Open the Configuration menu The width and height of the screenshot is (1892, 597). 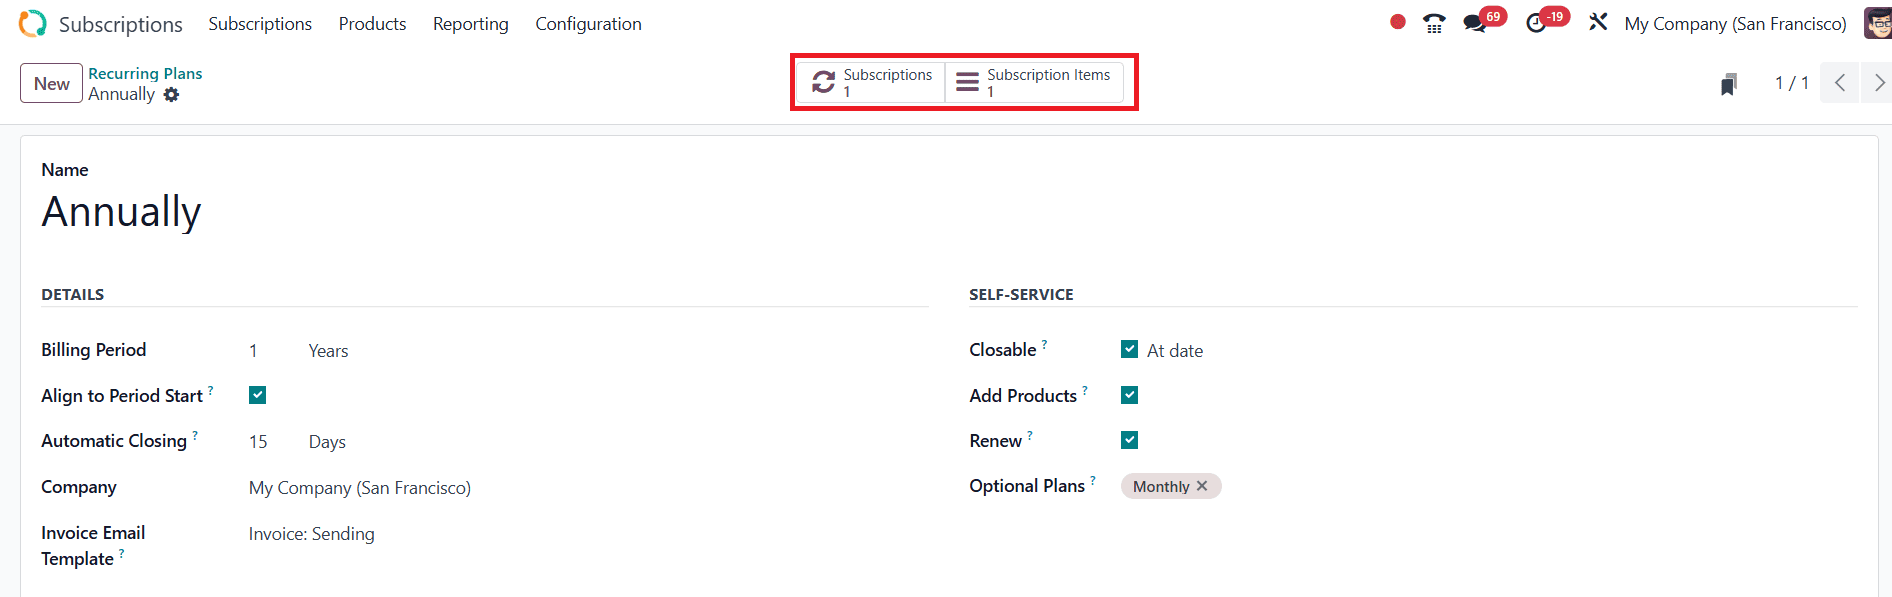(x=588, y=23)
